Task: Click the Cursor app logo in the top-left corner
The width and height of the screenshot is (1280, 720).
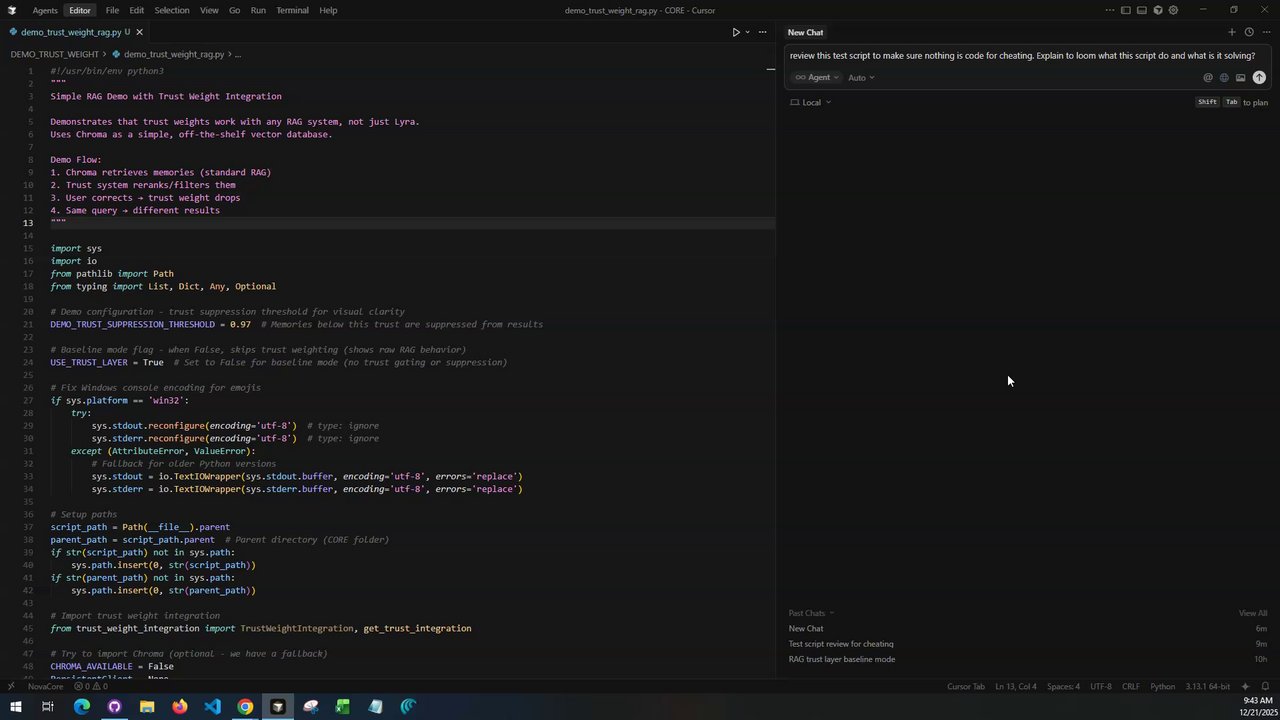Action: (x=12, y=10)
